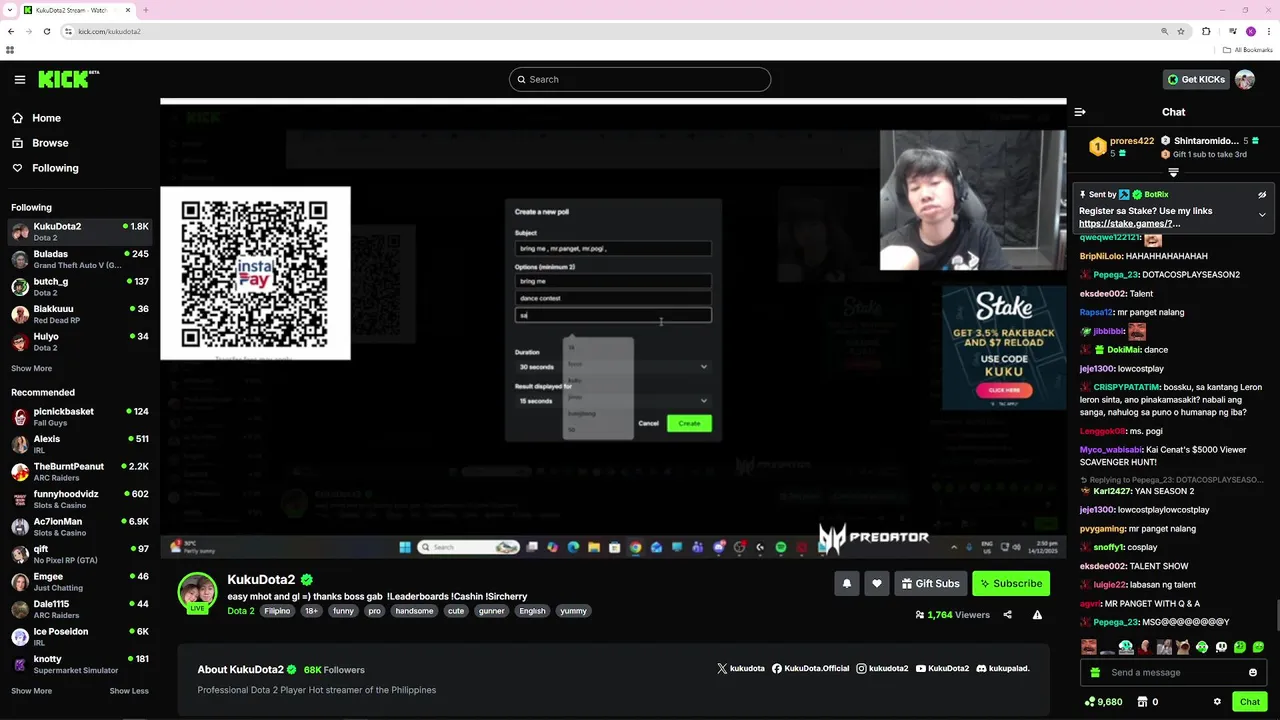Click the Stake promo banner in the stream
This screenshot has height=720, width=1280.
coord(1004,347)
